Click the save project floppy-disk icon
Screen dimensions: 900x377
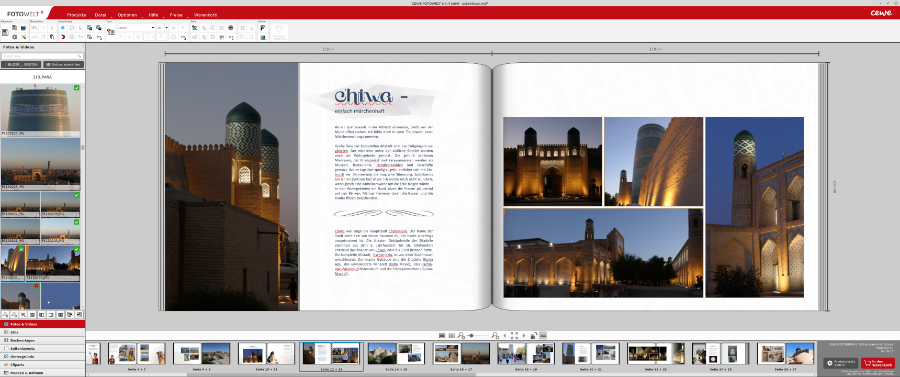coord(5,32)
